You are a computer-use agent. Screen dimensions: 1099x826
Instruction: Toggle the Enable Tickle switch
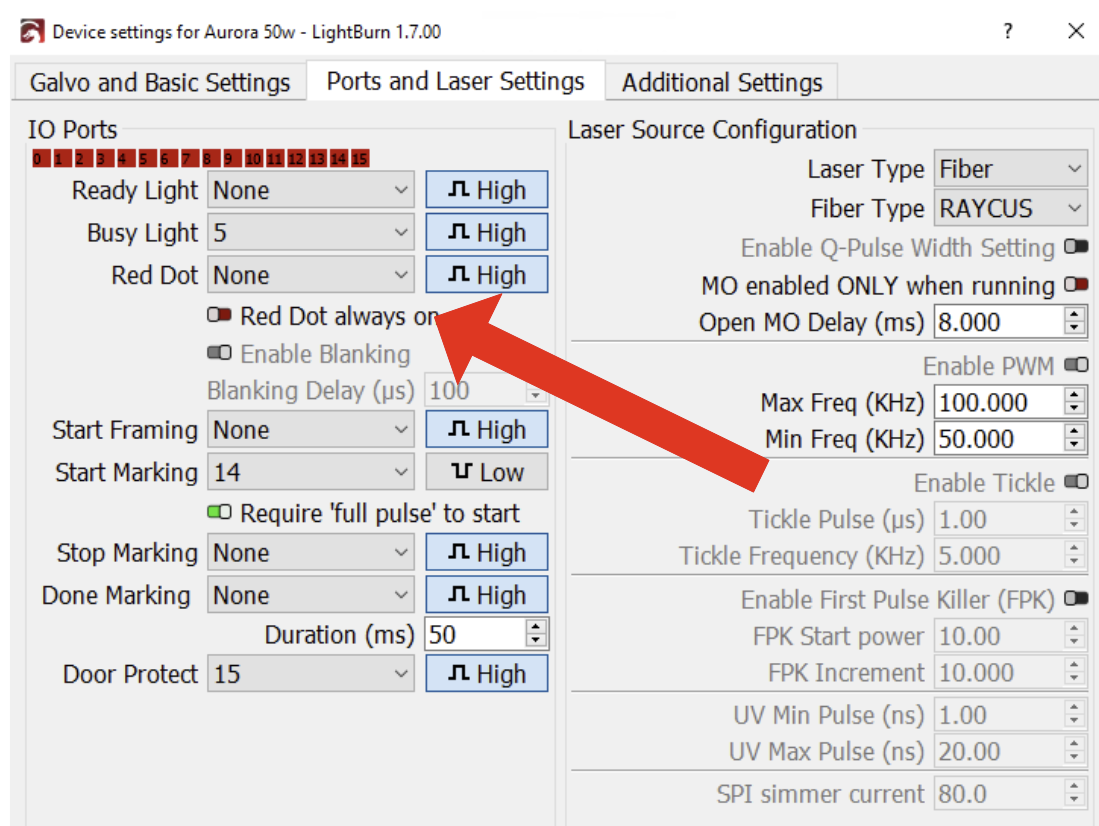pyautogui.click(x=1076, y=481)
